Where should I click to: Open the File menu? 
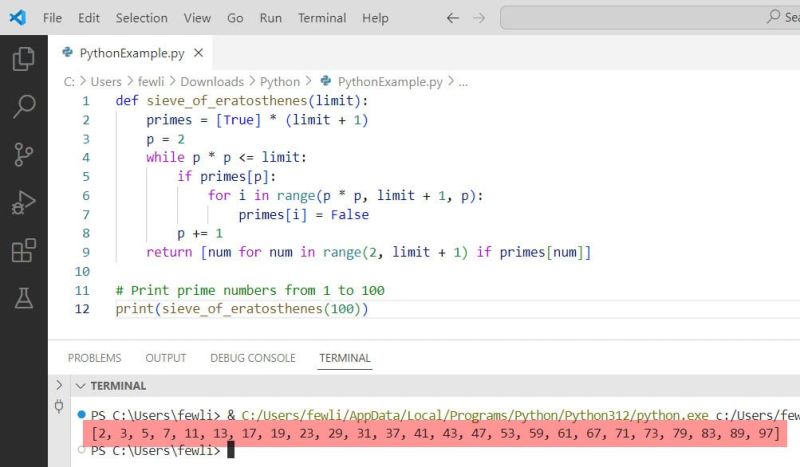(x=53, y=18)
